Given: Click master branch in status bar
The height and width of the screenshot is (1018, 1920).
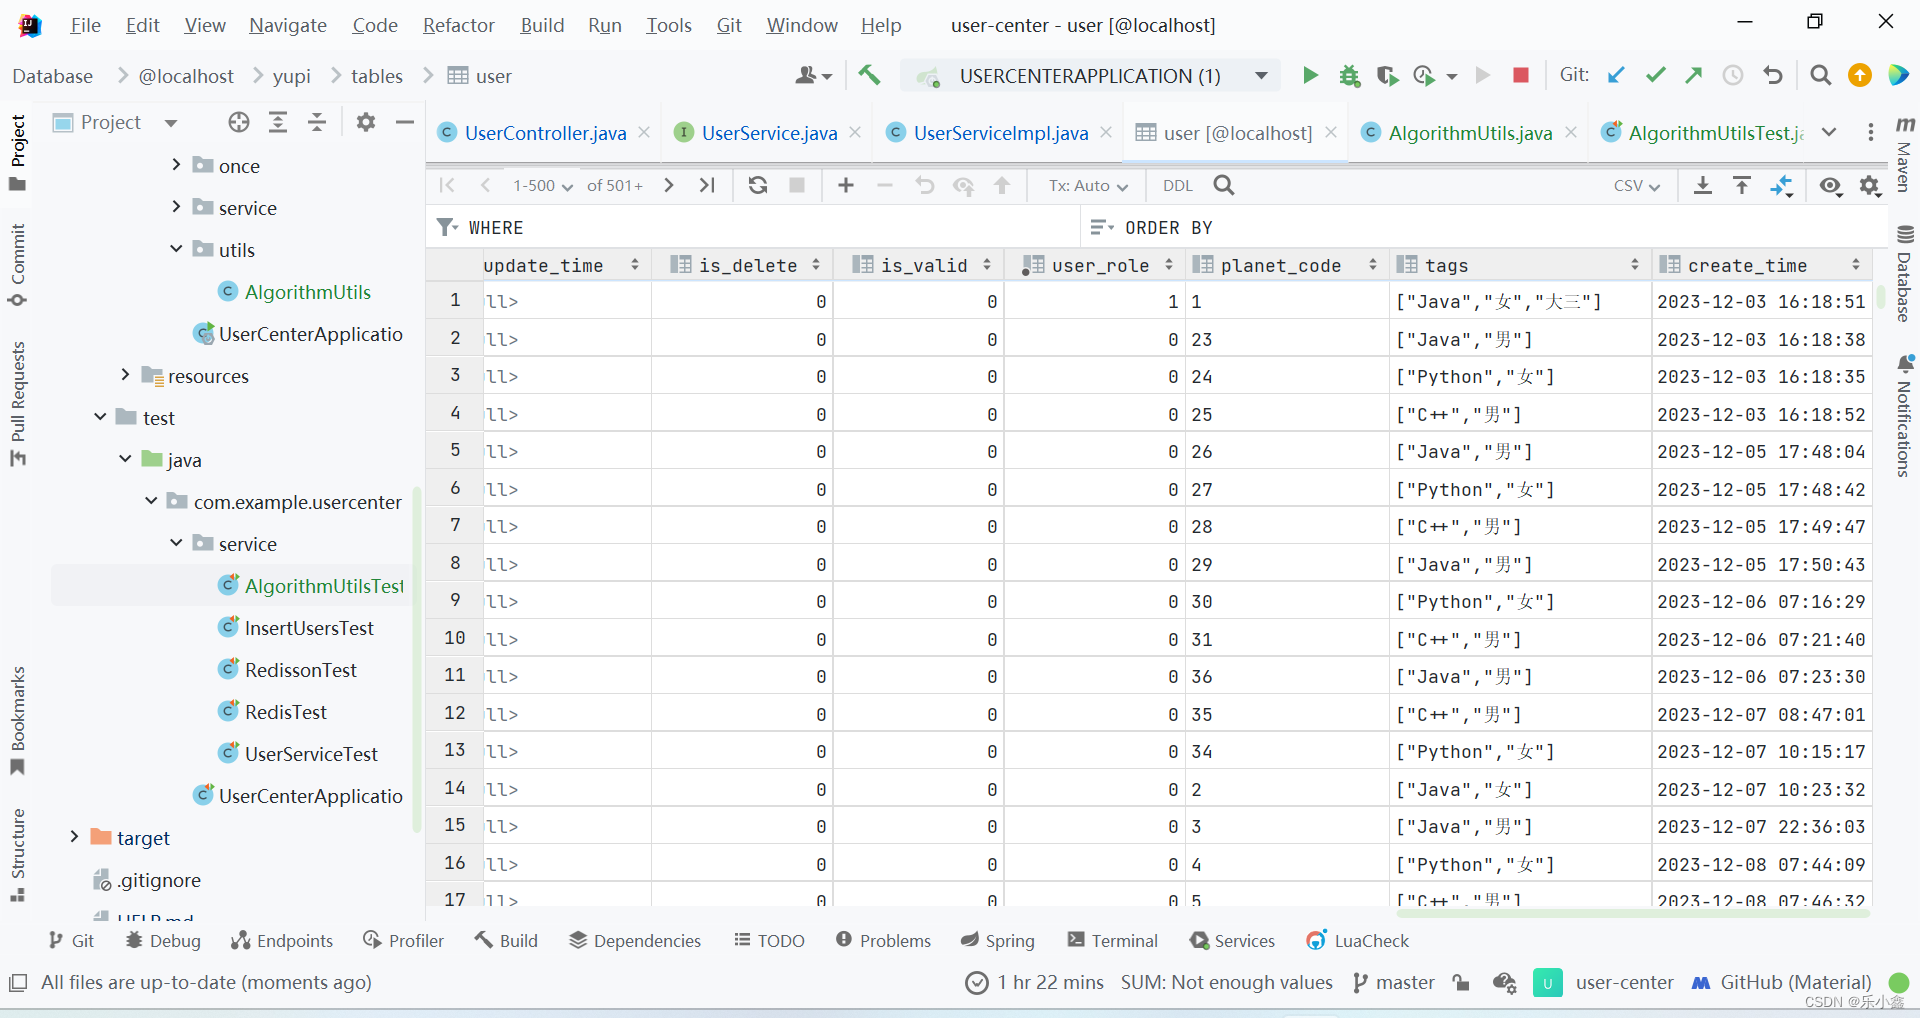Looking at the screenshot, I should (x=1394, y=983).
